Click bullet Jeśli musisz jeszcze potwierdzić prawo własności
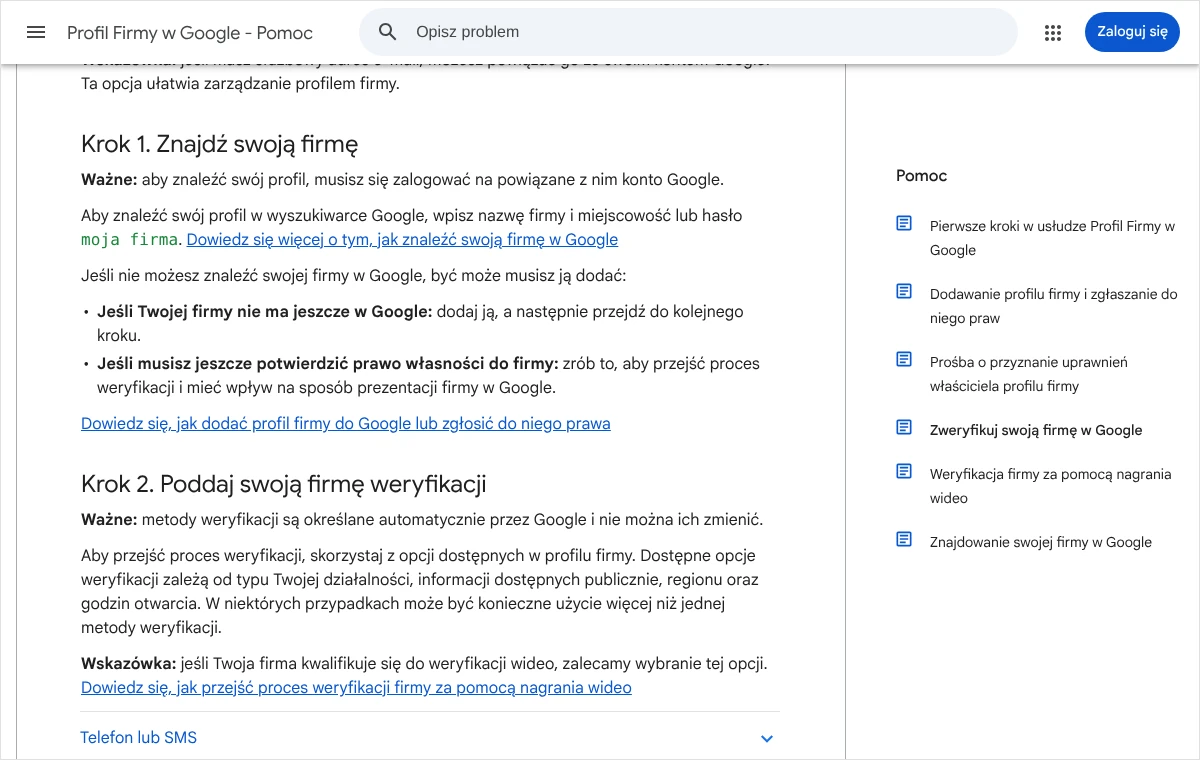The height and width of the screenshot is (760, 1200). point(428,375)
